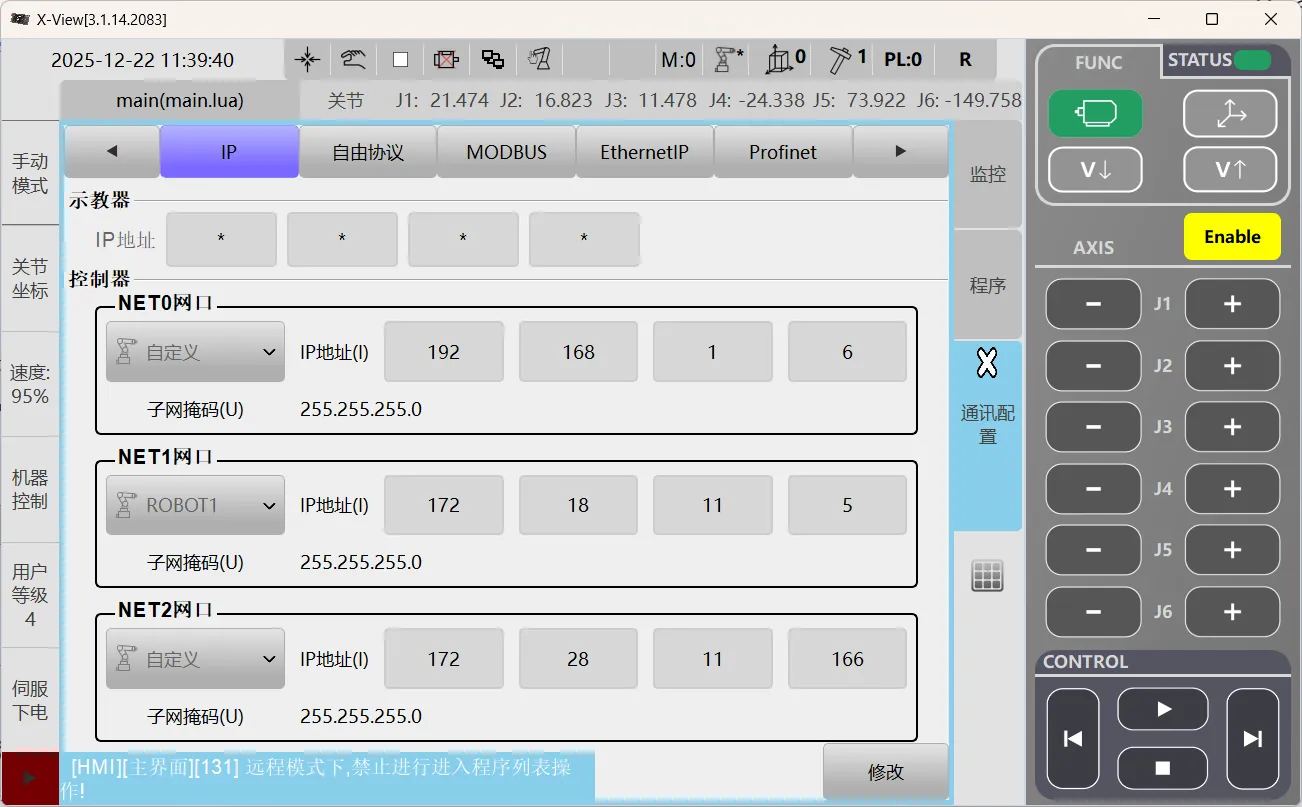This screenshot has height=807, width=1302.
Task: Jog J6 axis in minus direction
Action: (x=1093, y=612)
